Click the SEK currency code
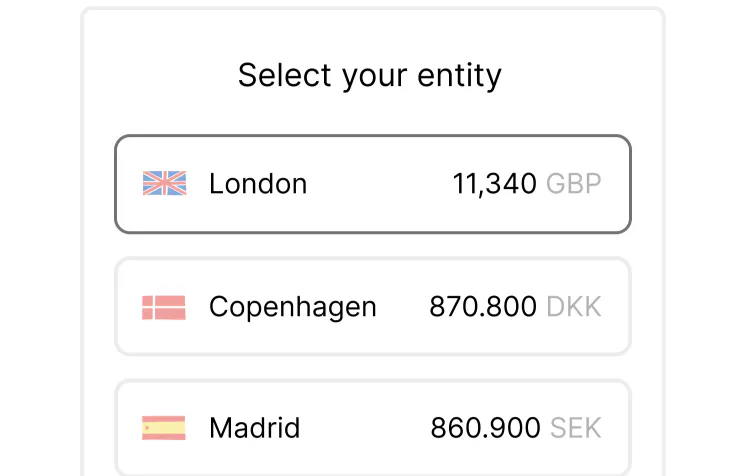The width and height of the screenshot is (746, 476). (576, 429)
